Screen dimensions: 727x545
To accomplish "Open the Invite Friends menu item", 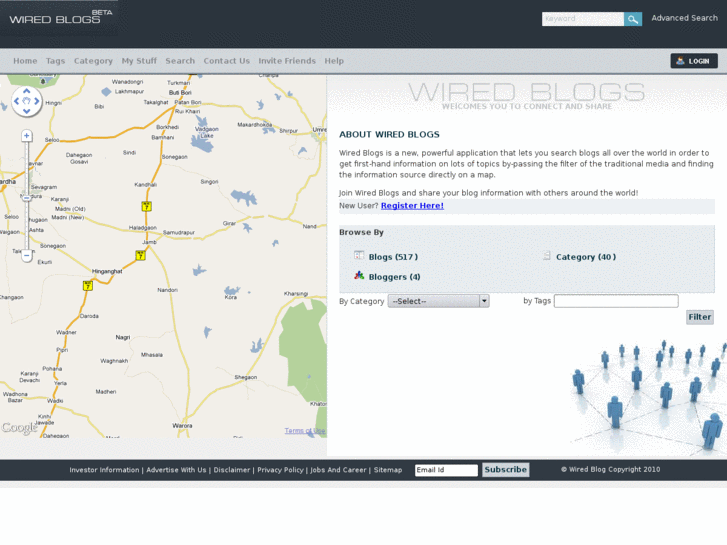I will [x=287, y=61].
